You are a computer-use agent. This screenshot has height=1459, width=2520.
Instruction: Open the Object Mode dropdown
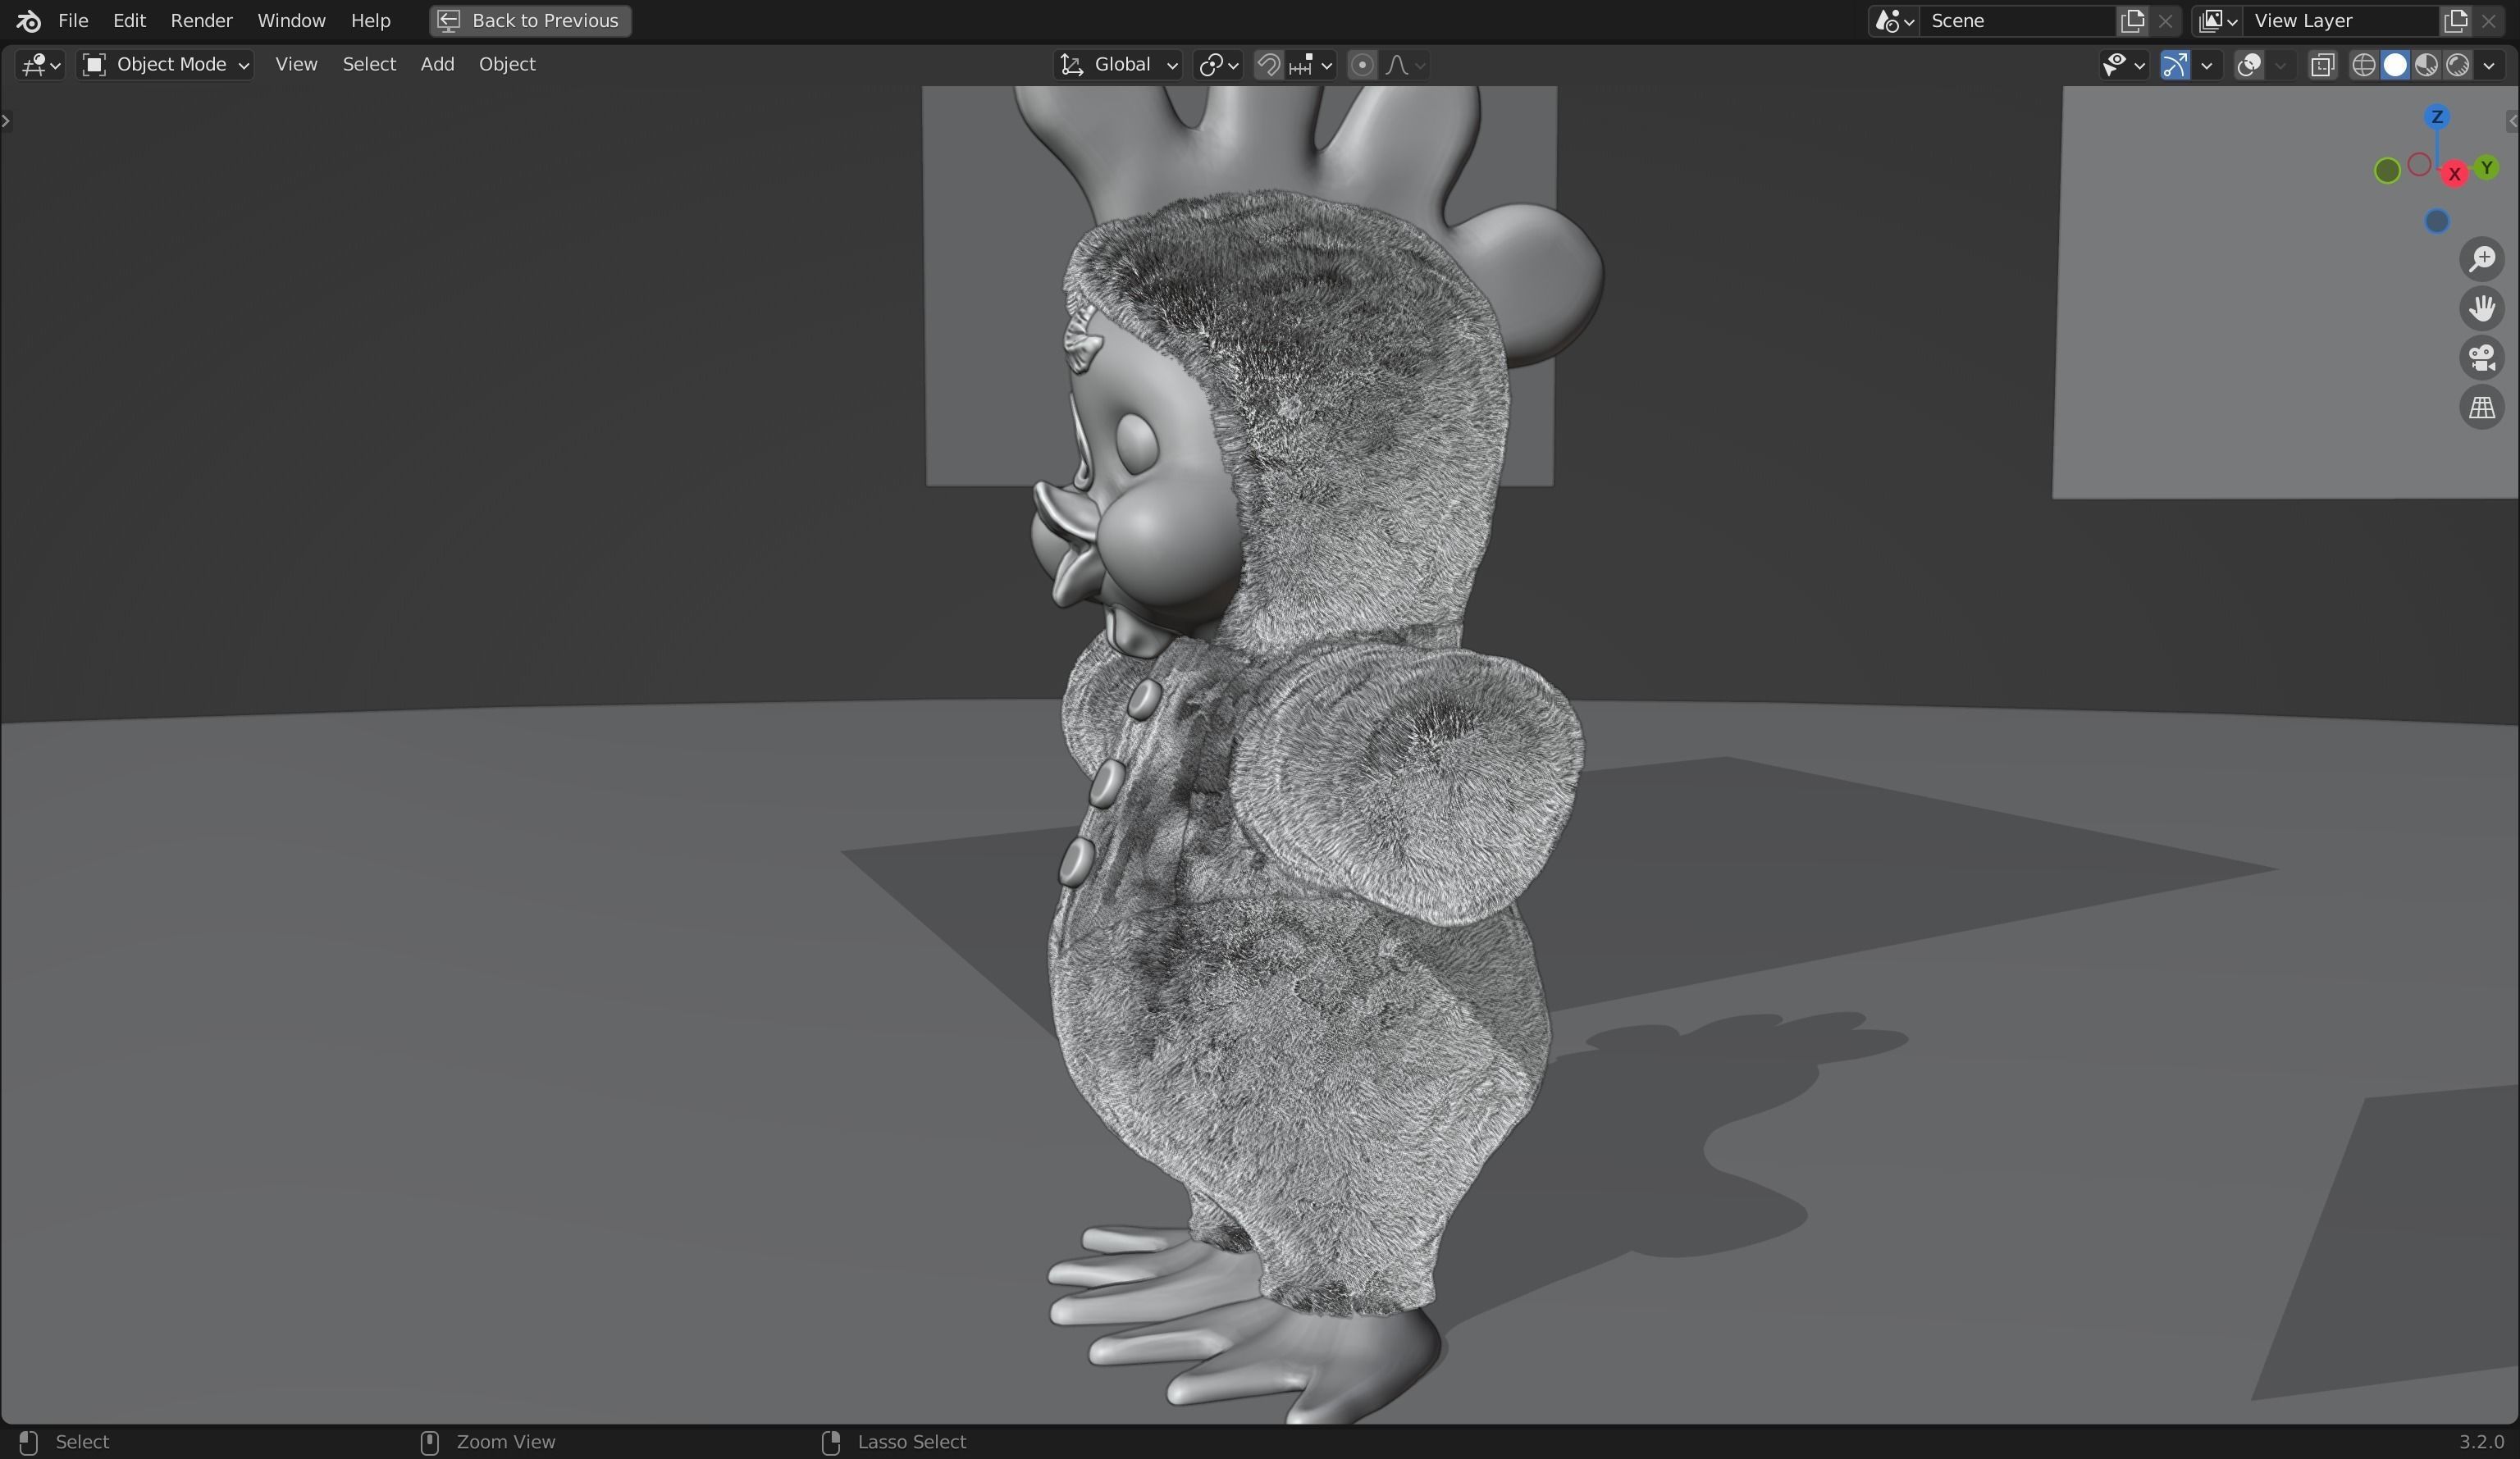coord(166,65)
